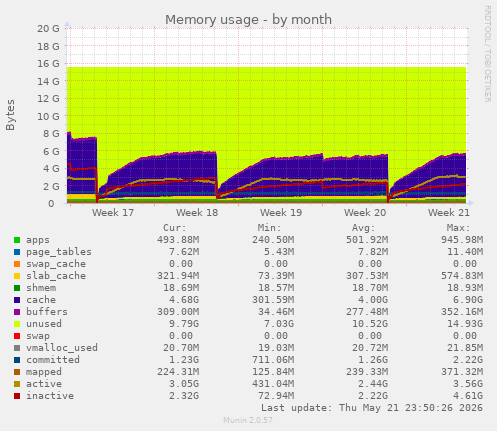
Task: Select the 'page_tables' legend label
Action: (59, 252)
